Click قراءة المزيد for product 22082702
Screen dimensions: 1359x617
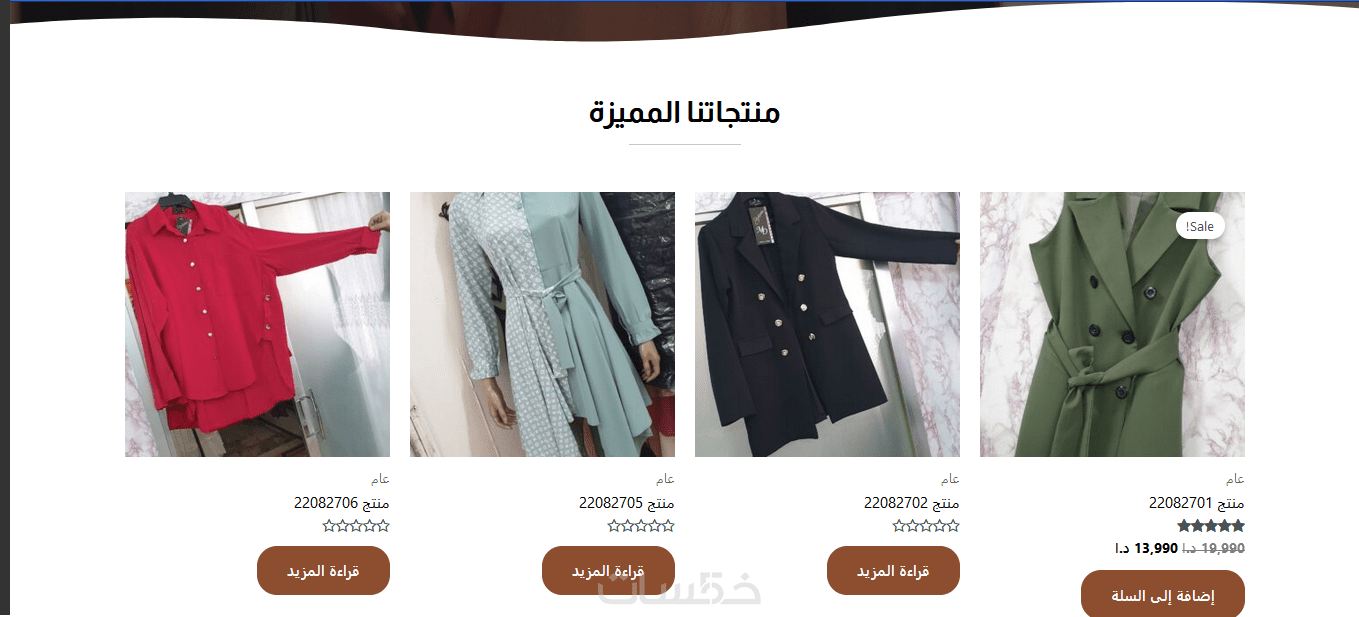pos(893,570)
